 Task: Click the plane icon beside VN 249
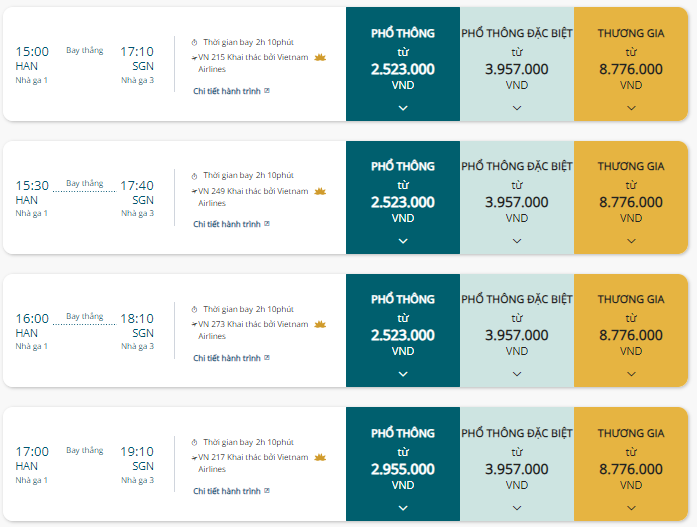click(194, 190)
